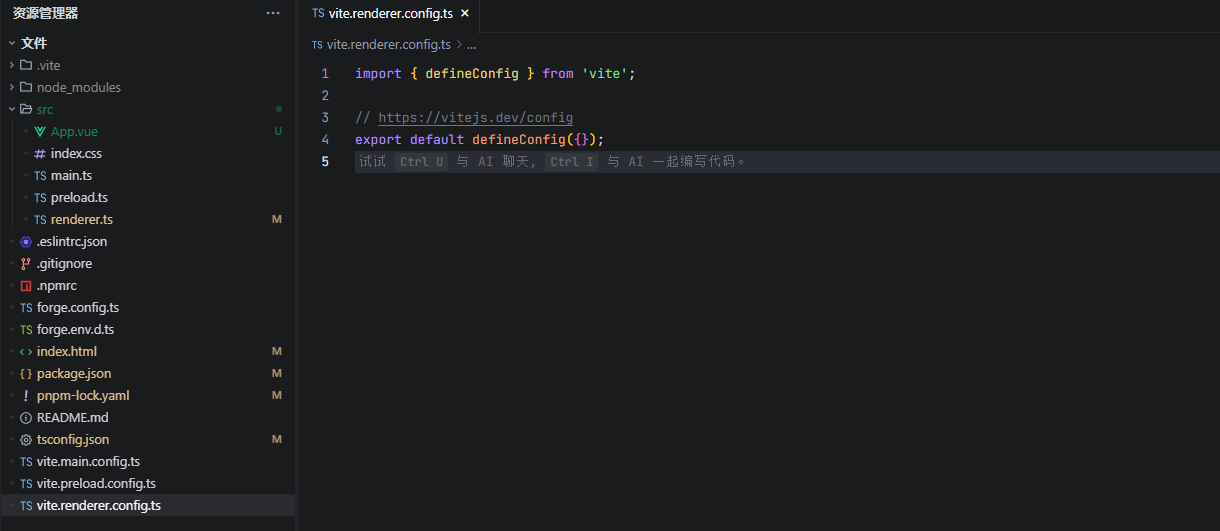Click the info icon for README.md
1220x531 pixels.
[26, 417]
